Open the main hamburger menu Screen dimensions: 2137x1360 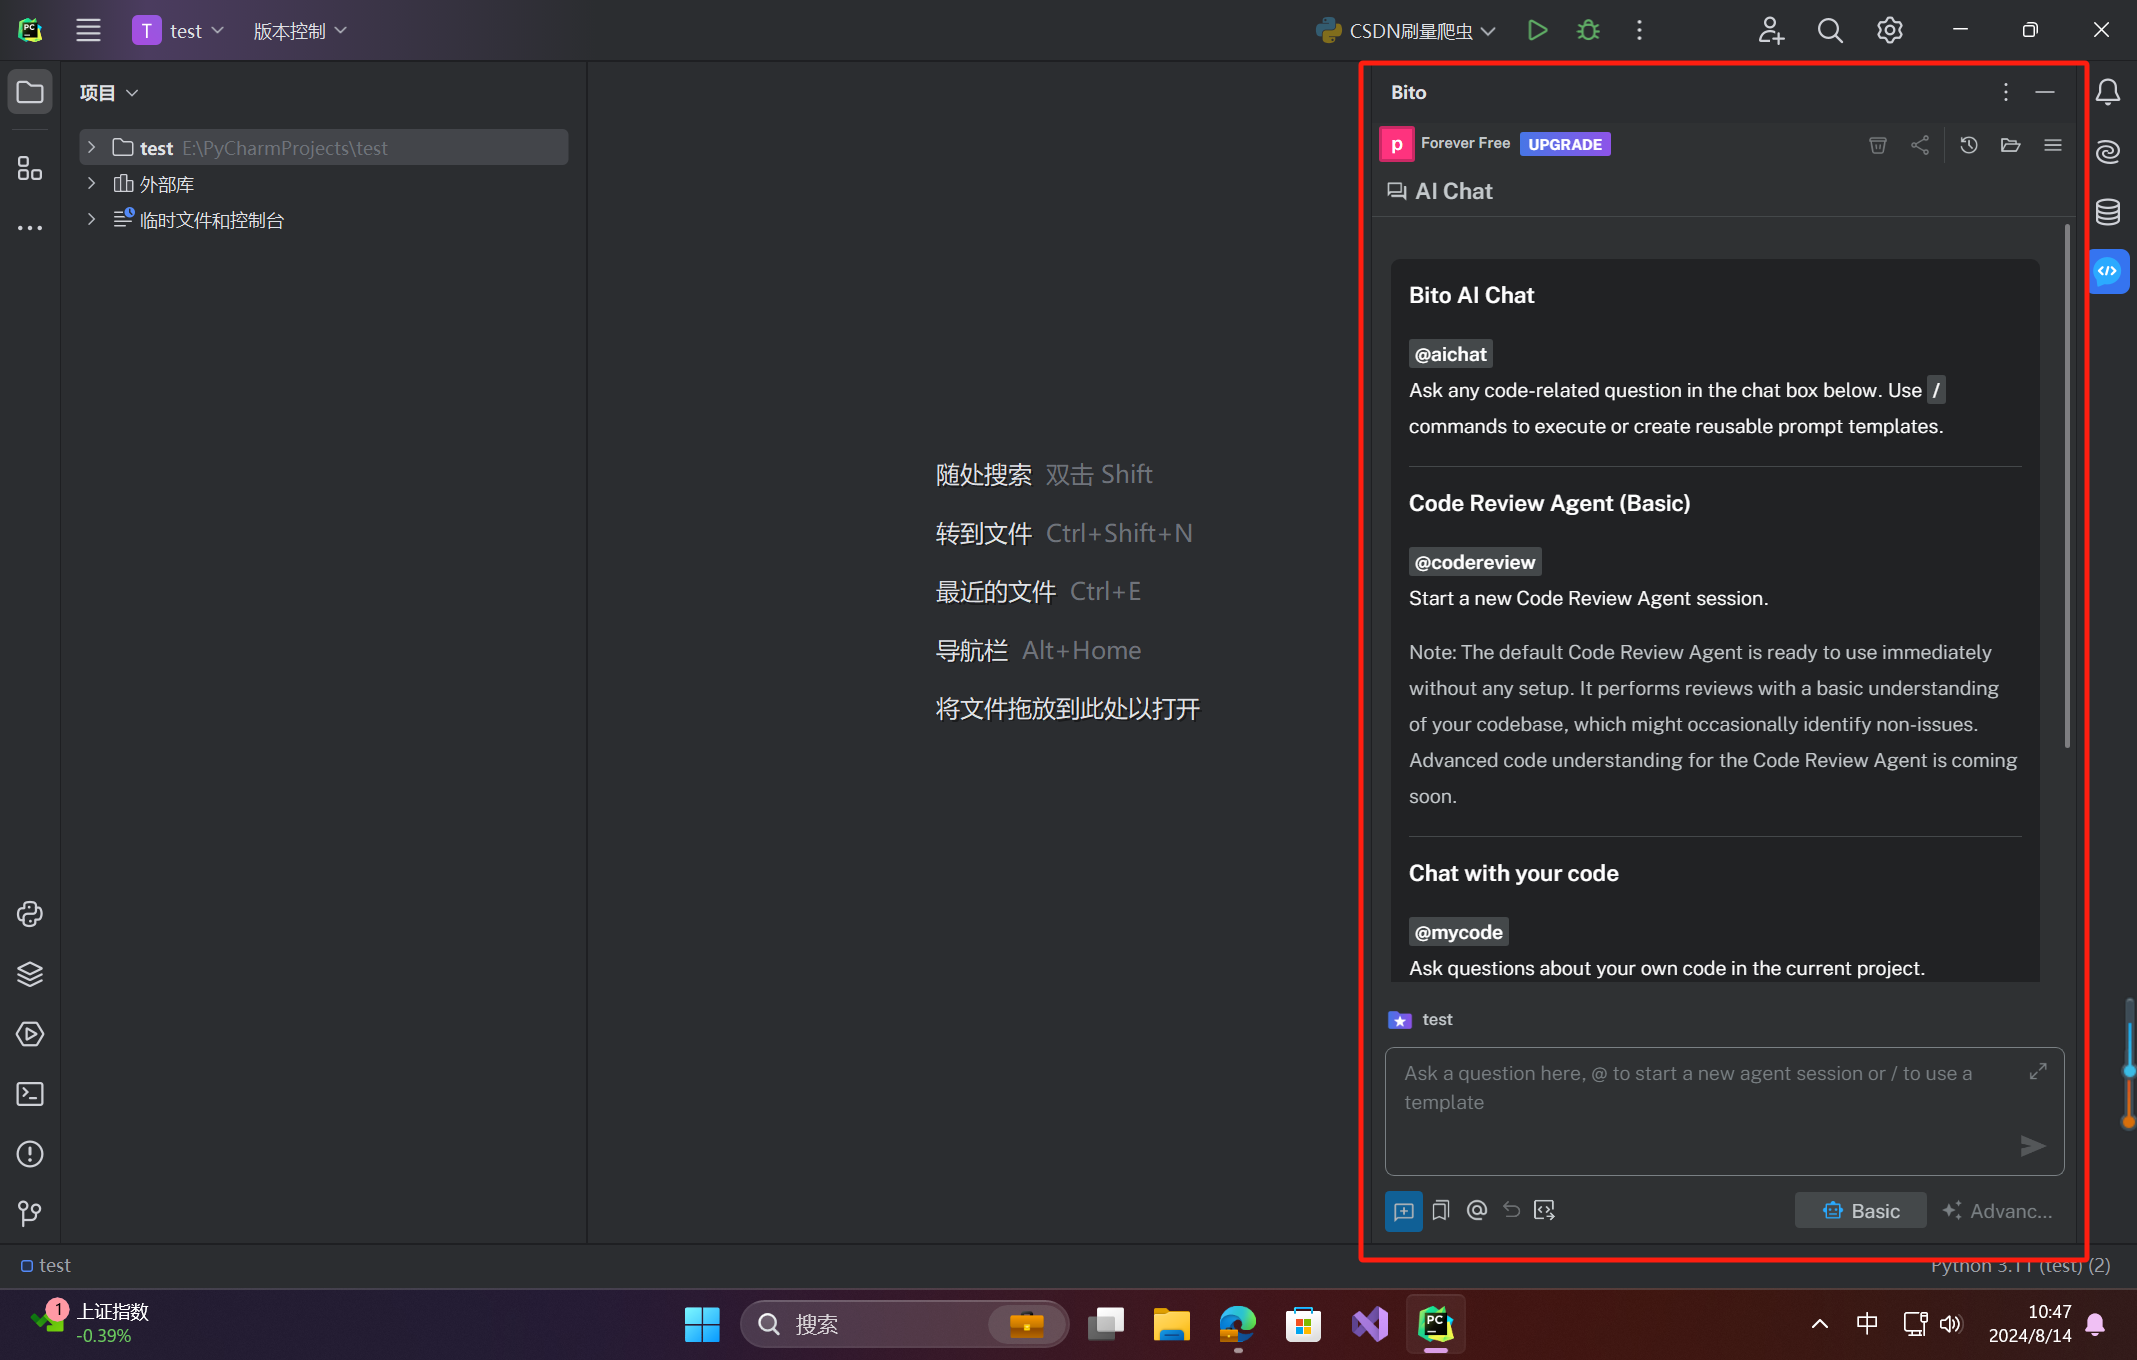(88, 30)
